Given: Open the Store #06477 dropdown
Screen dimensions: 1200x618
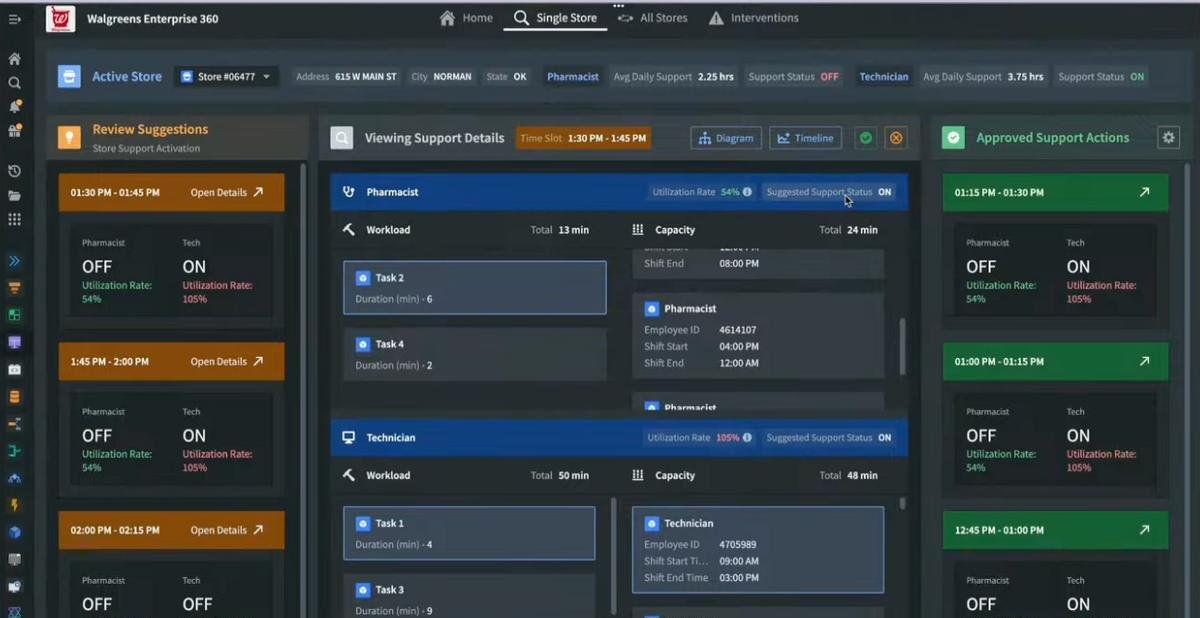Looking at the screenshot, I should [228, 77].
